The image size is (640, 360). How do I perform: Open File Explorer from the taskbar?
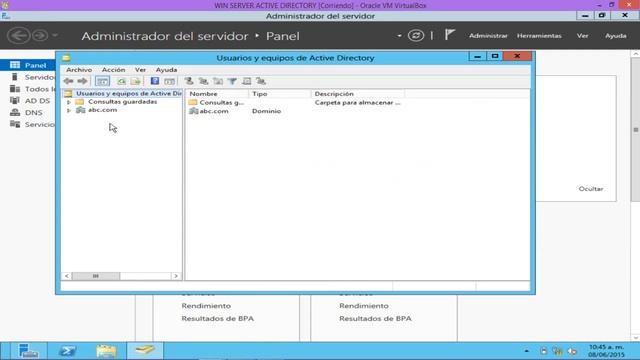pos(106,351)
